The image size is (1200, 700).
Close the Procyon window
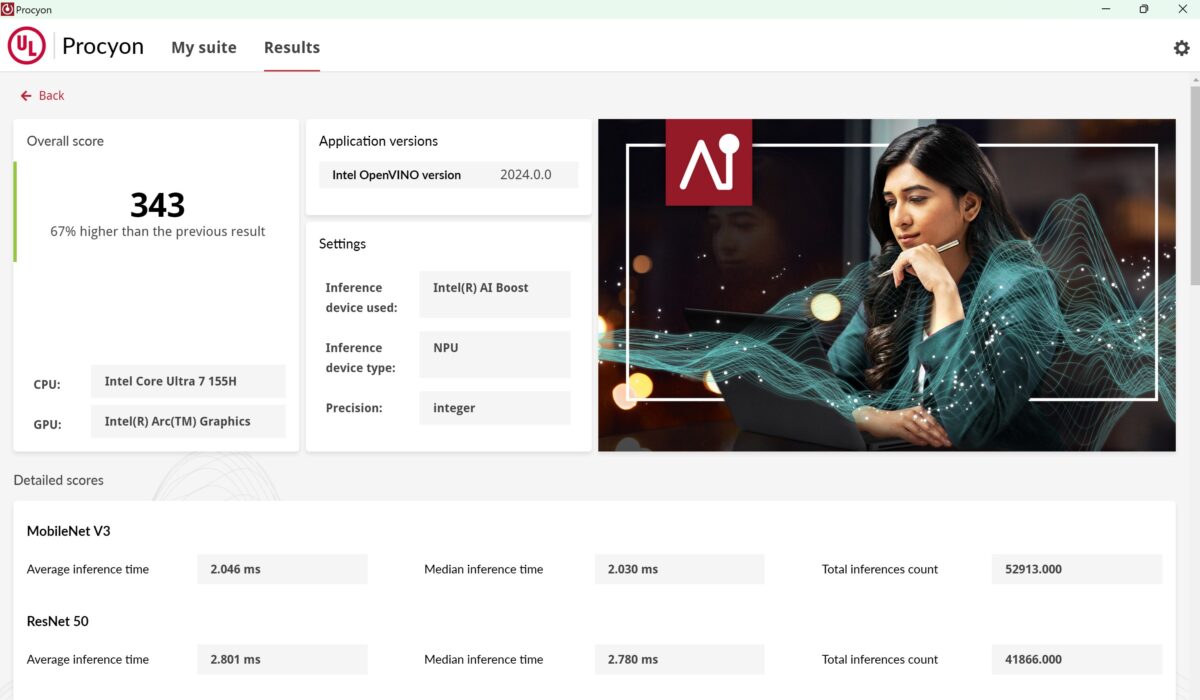(1183, 9)
